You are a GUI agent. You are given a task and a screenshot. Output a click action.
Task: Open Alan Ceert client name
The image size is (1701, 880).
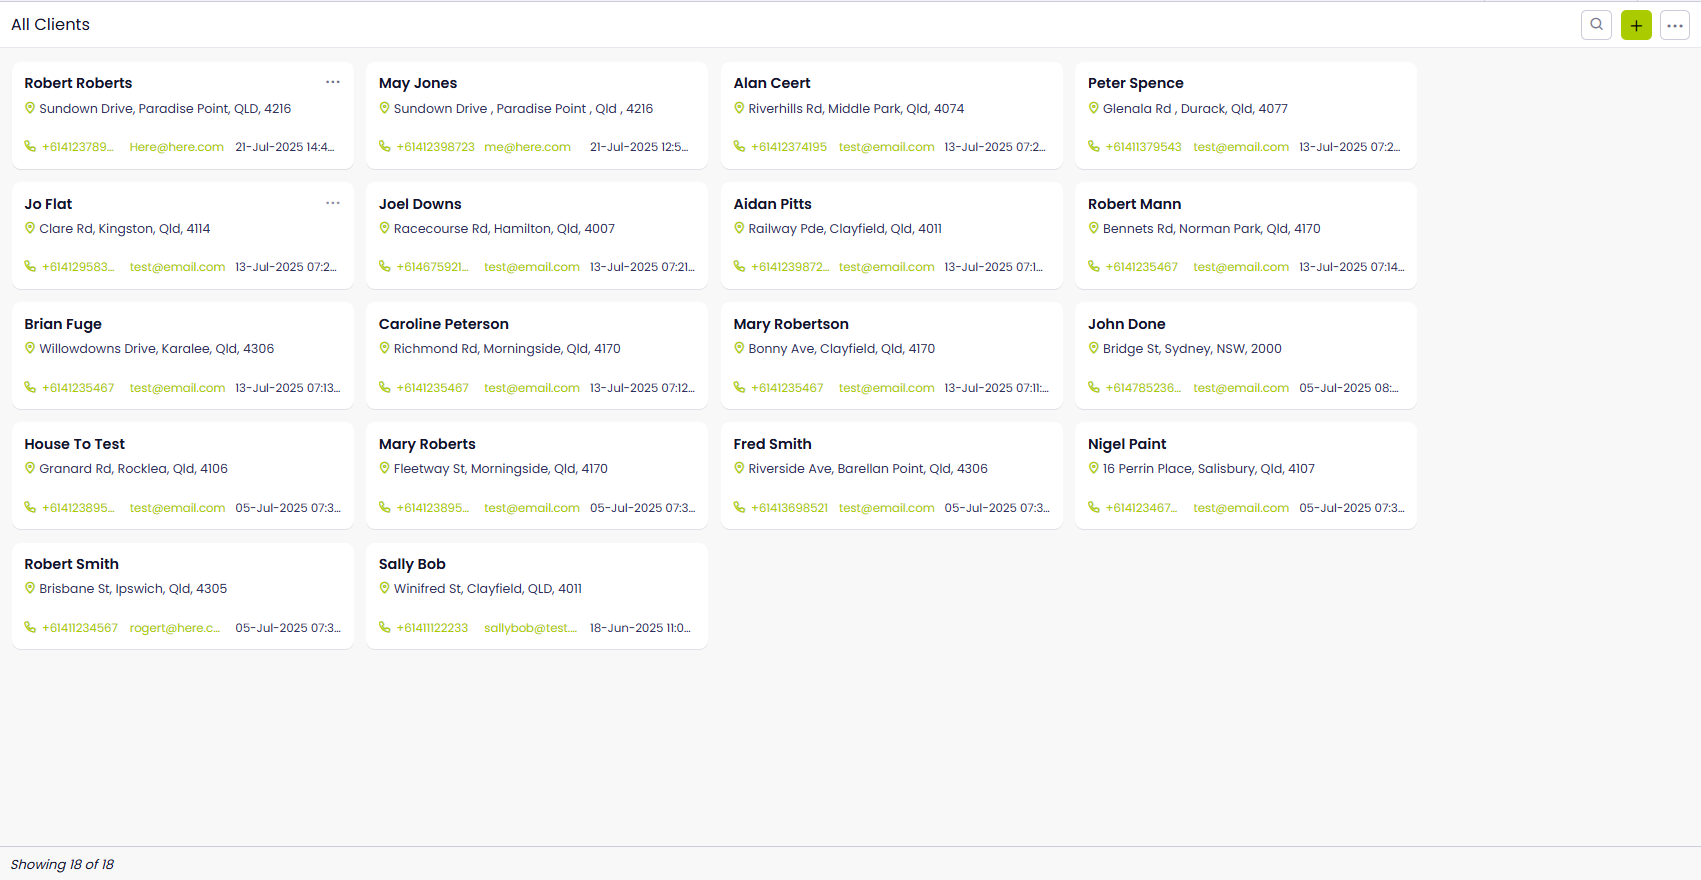point(772,83)
